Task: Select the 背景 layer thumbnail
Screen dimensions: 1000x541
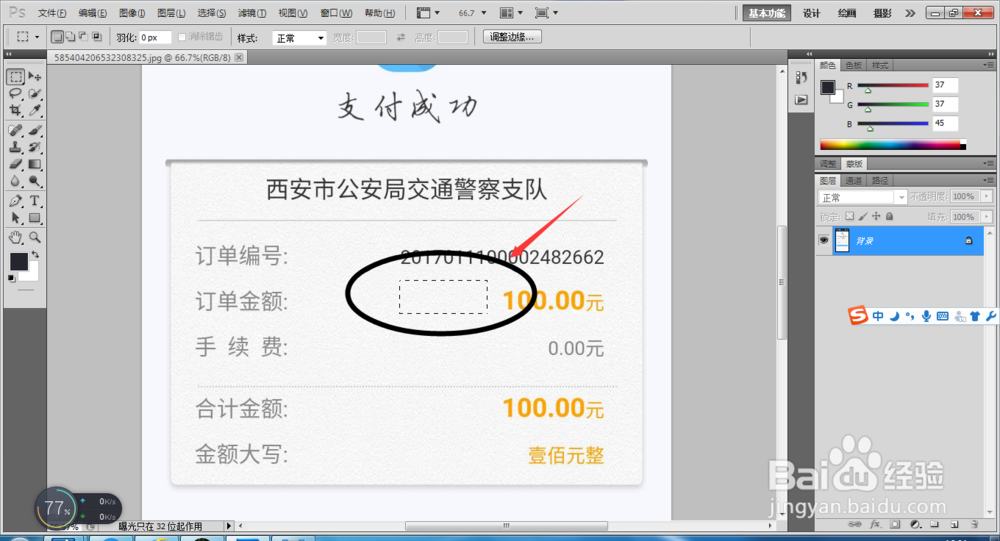Action: (842, 241)
